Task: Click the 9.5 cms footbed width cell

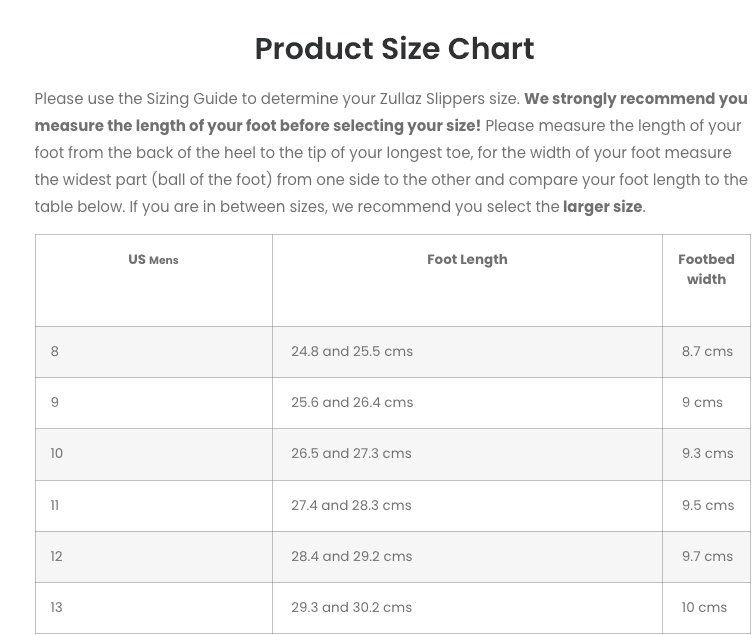Action: pyautogui.click(x=707, y=506)
